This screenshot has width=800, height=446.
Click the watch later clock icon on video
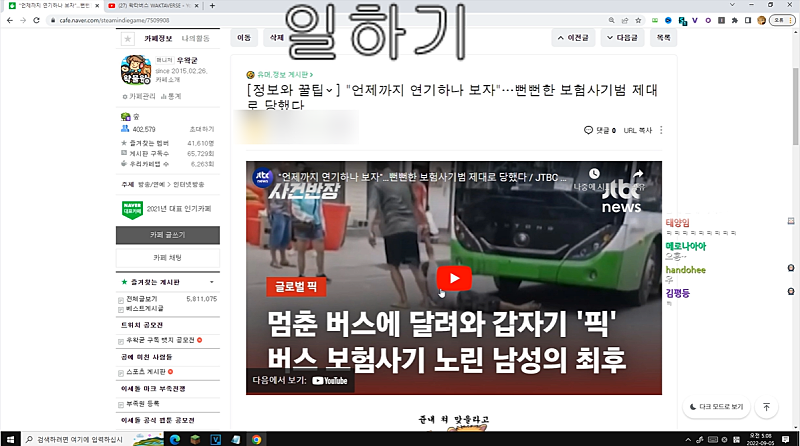pos(594,174)
